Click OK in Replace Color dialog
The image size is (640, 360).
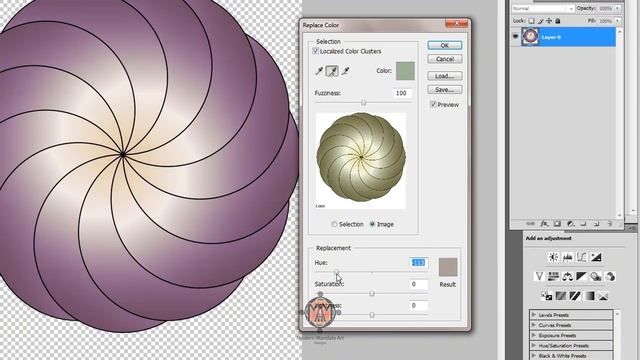point(445,45)
